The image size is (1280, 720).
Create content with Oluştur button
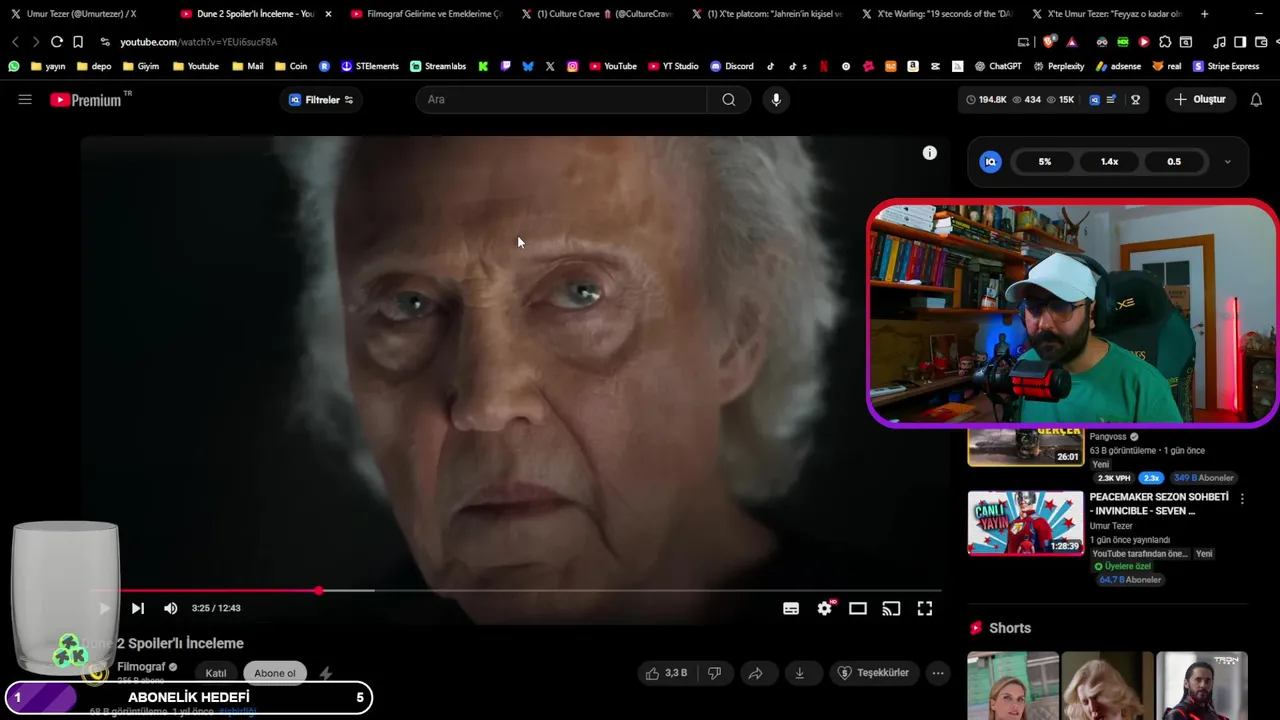pos(1200,99)
